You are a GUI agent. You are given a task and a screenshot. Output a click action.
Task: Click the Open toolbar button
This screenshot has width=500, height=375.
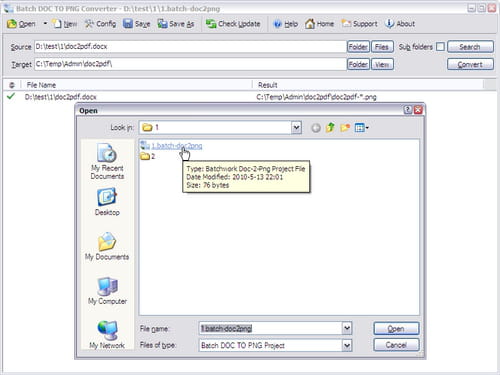tap(21, 24)
